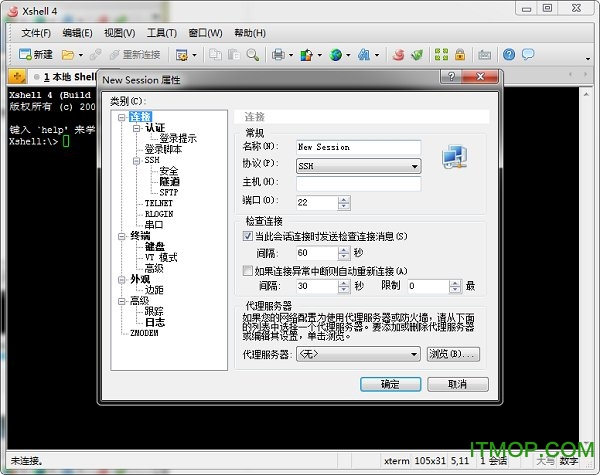Click in the host (主机) field
This screenshot has width=600, height=475.
(x=359, y=183)
